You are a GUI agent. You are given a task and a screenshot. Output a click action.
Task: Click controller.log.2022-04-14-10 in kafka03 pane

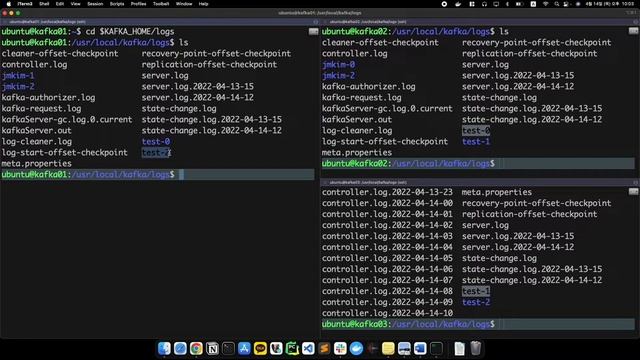click(x=387, y=313)
